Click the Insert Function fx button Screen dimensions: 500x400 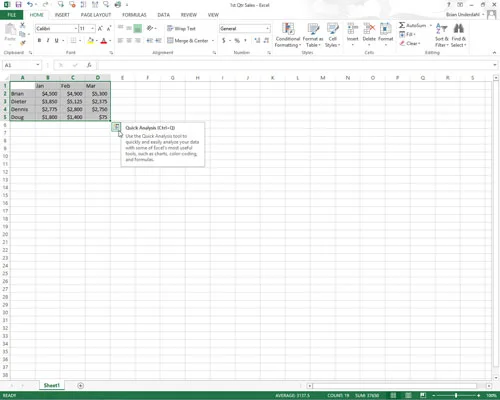click(x=89, y=65)
